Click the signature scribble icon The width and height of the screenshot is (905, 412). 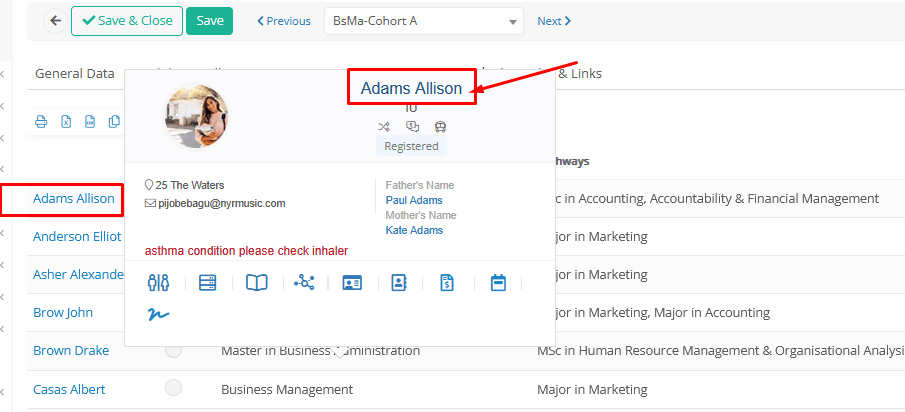click(x=158, y=314)
